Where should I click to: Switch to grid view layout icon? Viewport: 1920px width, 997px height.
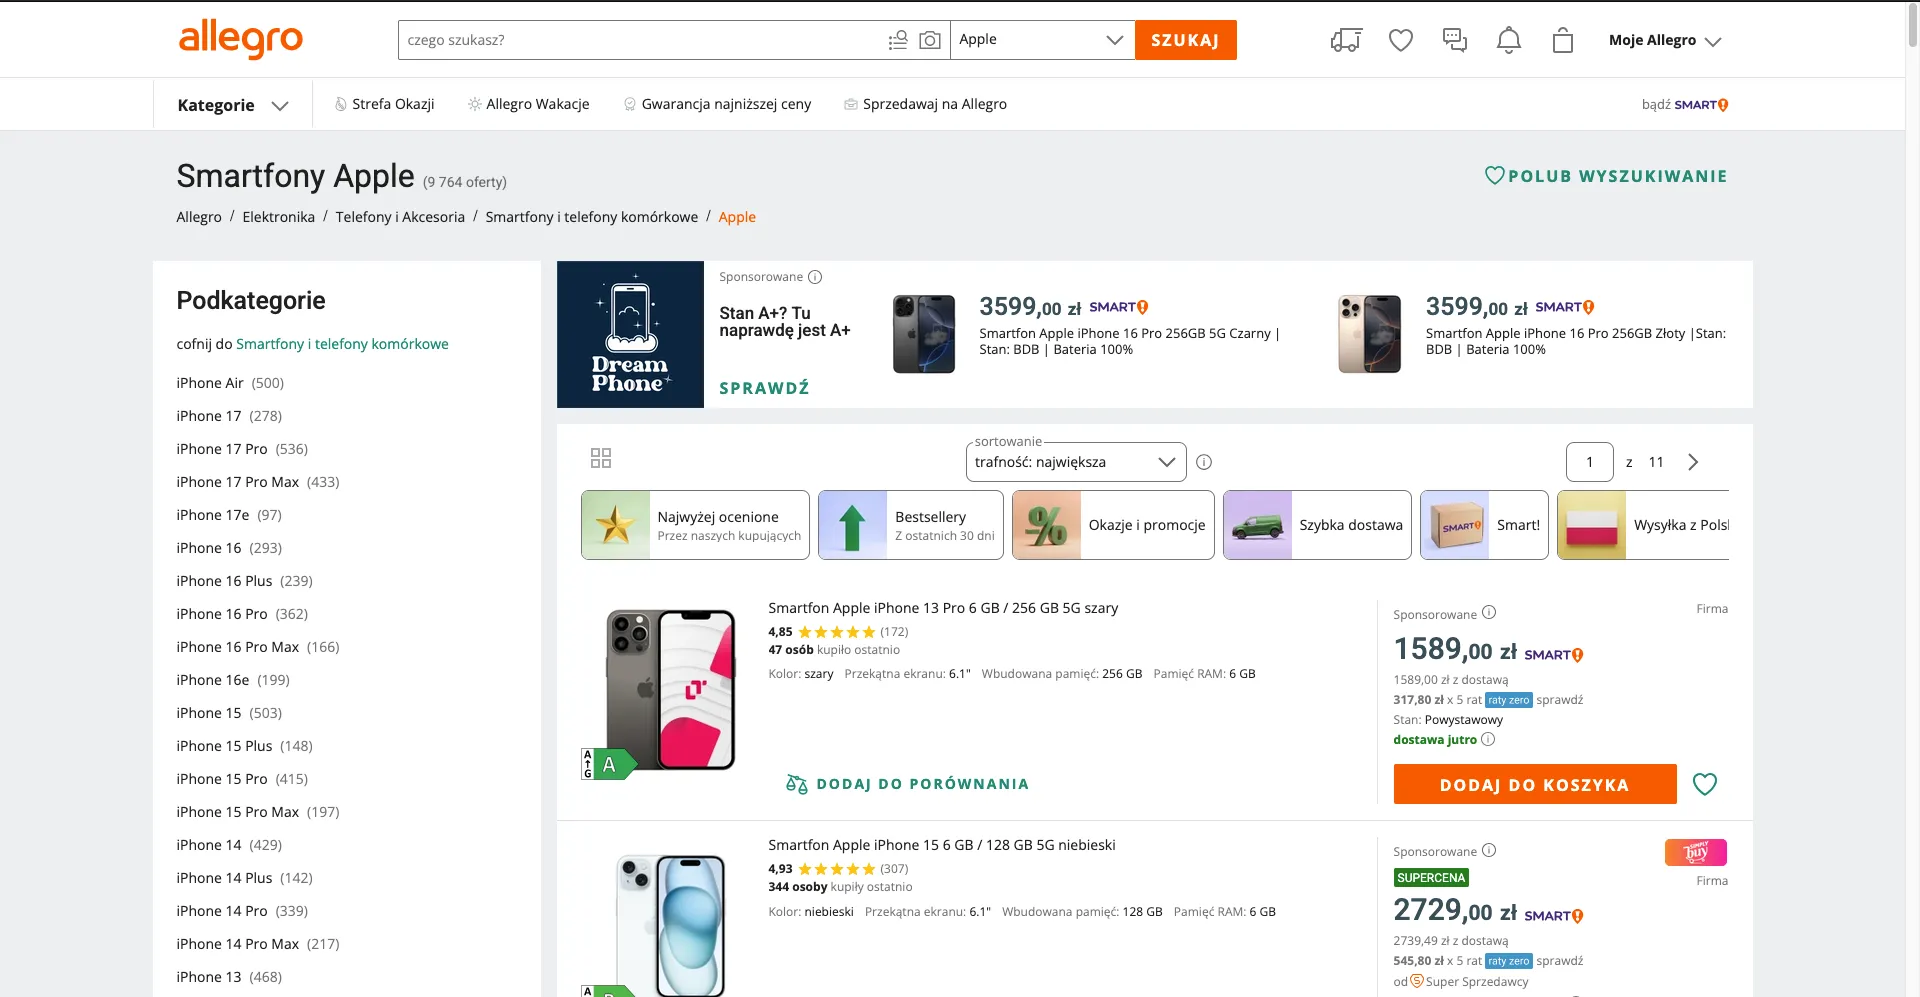[601, 458]
